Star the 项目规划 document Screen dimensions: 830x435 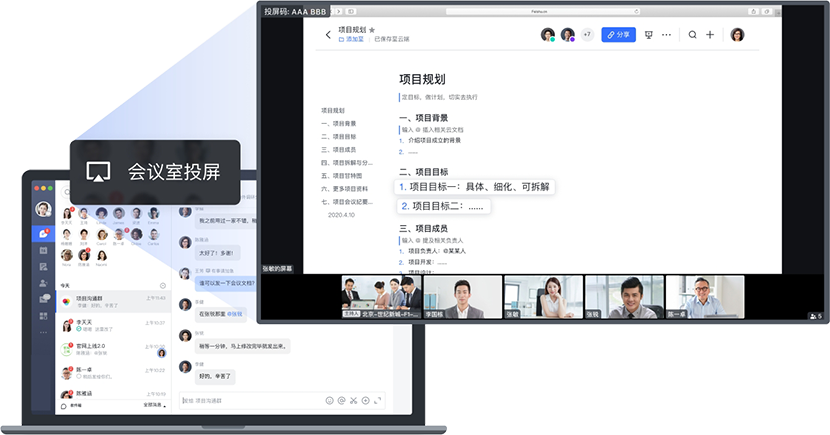click(x=372, y=31)
